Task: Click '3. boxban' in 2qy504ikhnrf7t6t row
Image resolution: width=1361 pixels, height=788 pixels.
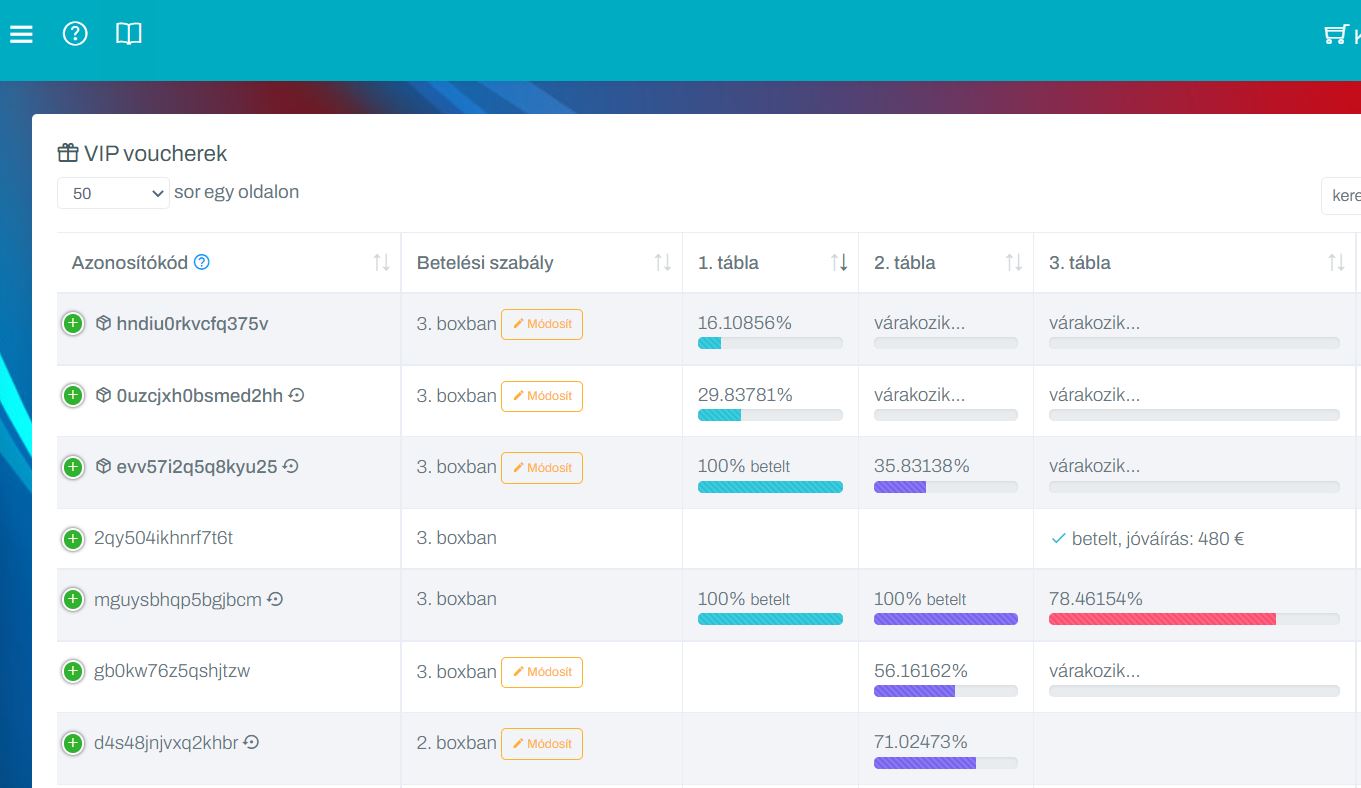Action: pos(456,538)
